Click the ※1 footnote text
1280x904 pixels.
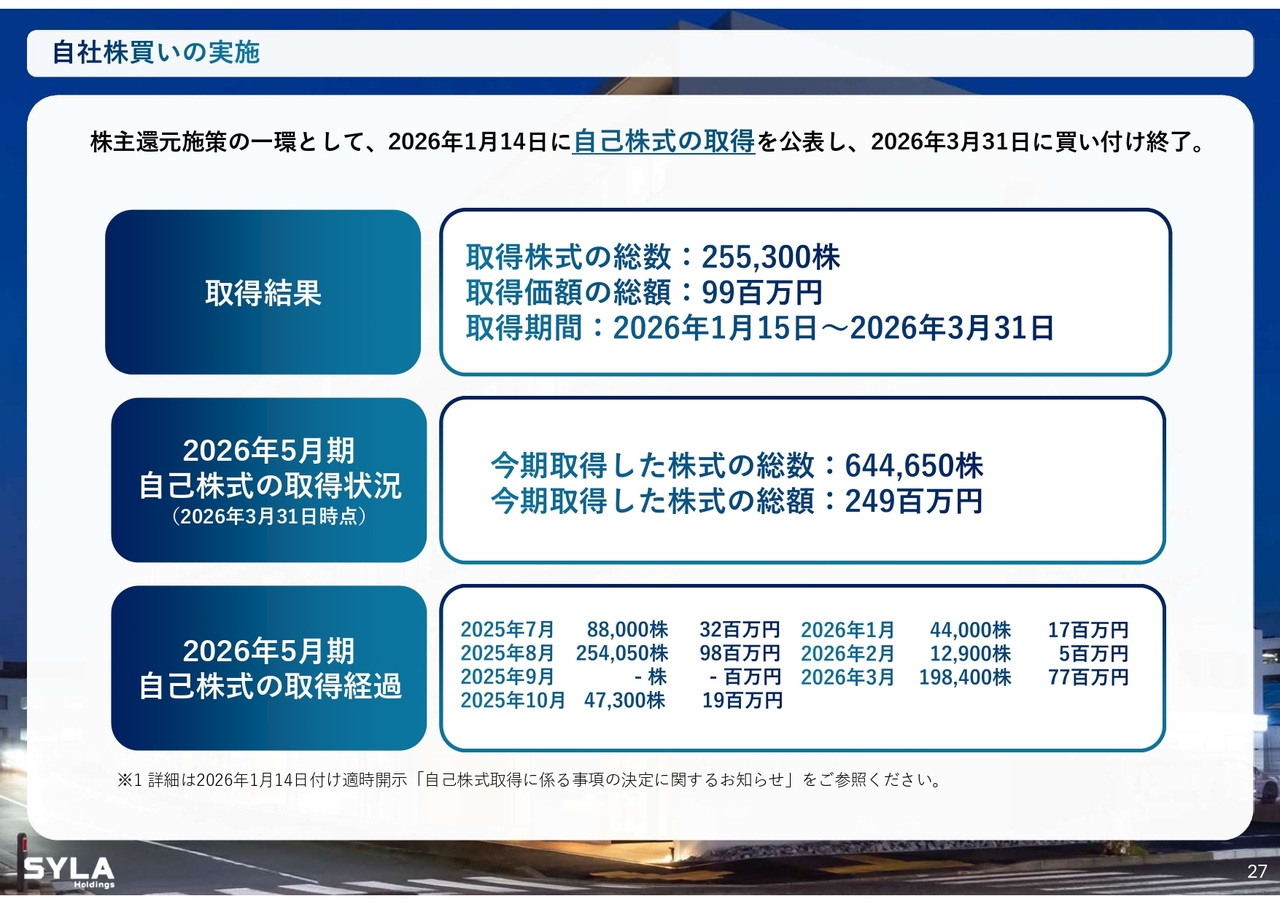point(530,780)
